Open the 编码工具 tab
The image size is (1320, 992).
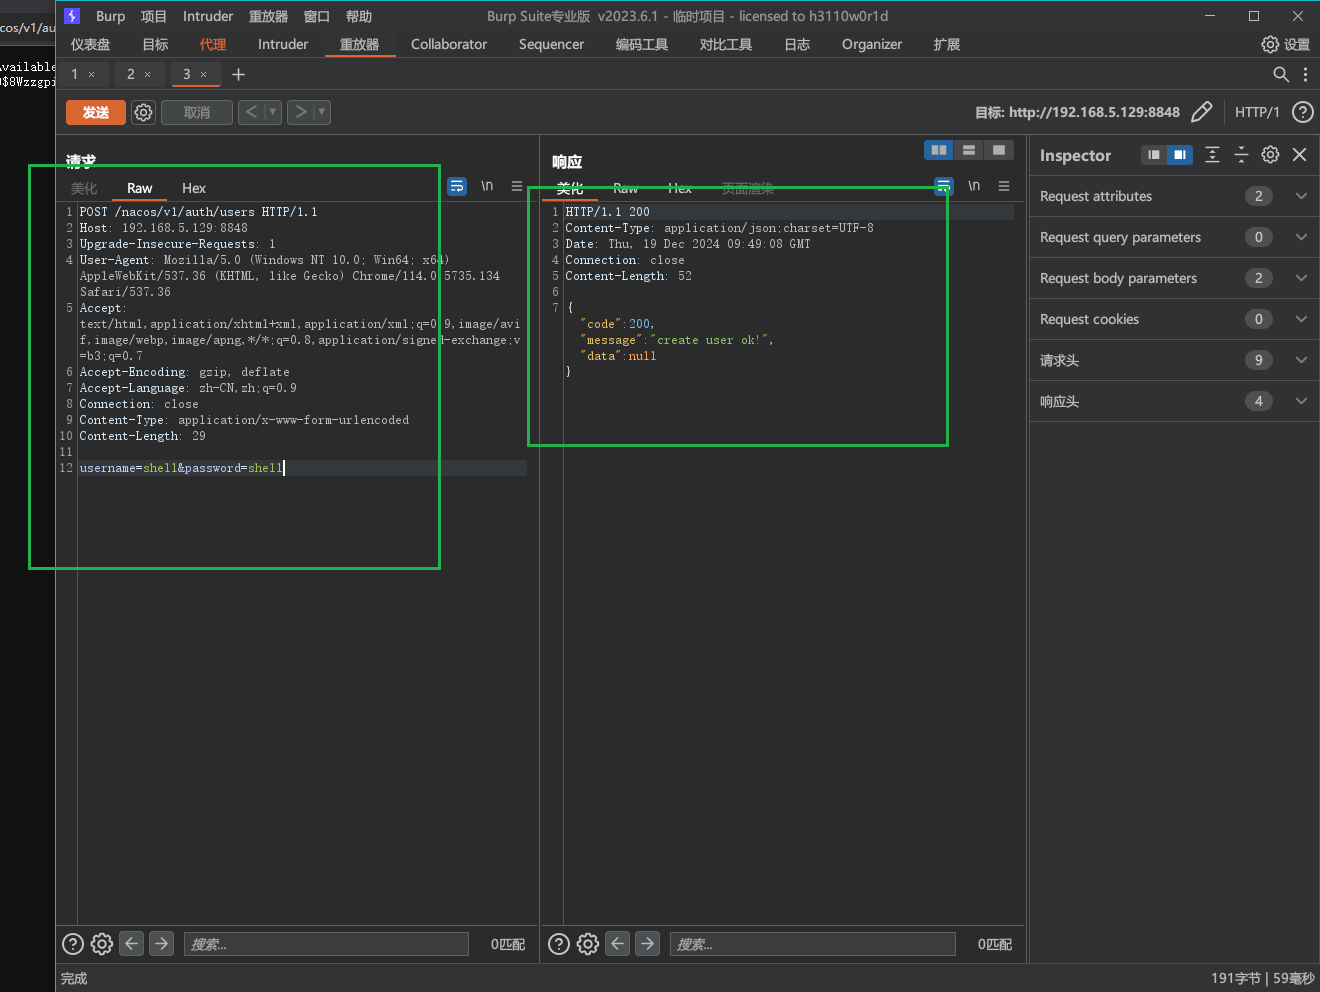(642, 44)
